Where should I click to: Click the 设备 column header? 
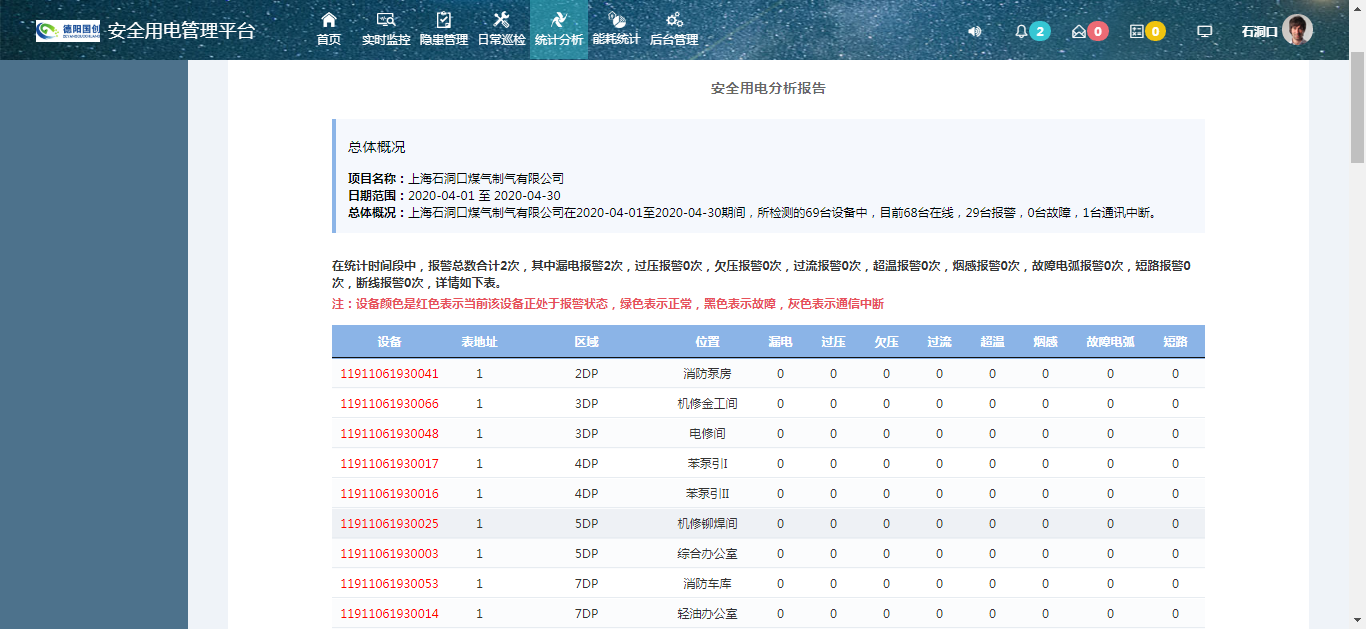[x=389, y=342]
